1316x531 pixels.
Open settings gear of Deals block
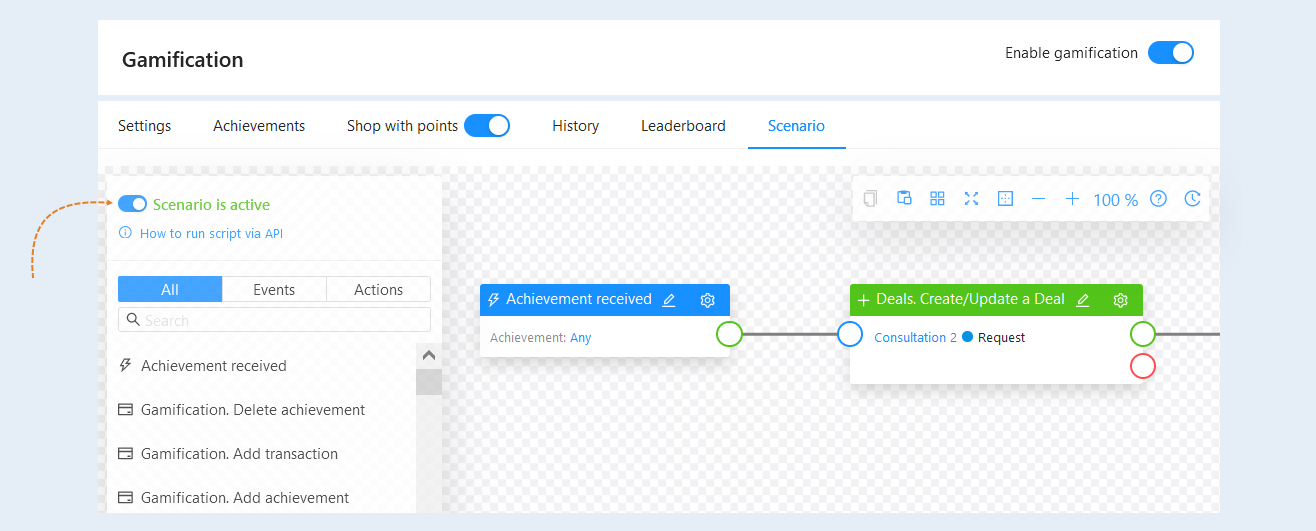[1121, 300]
